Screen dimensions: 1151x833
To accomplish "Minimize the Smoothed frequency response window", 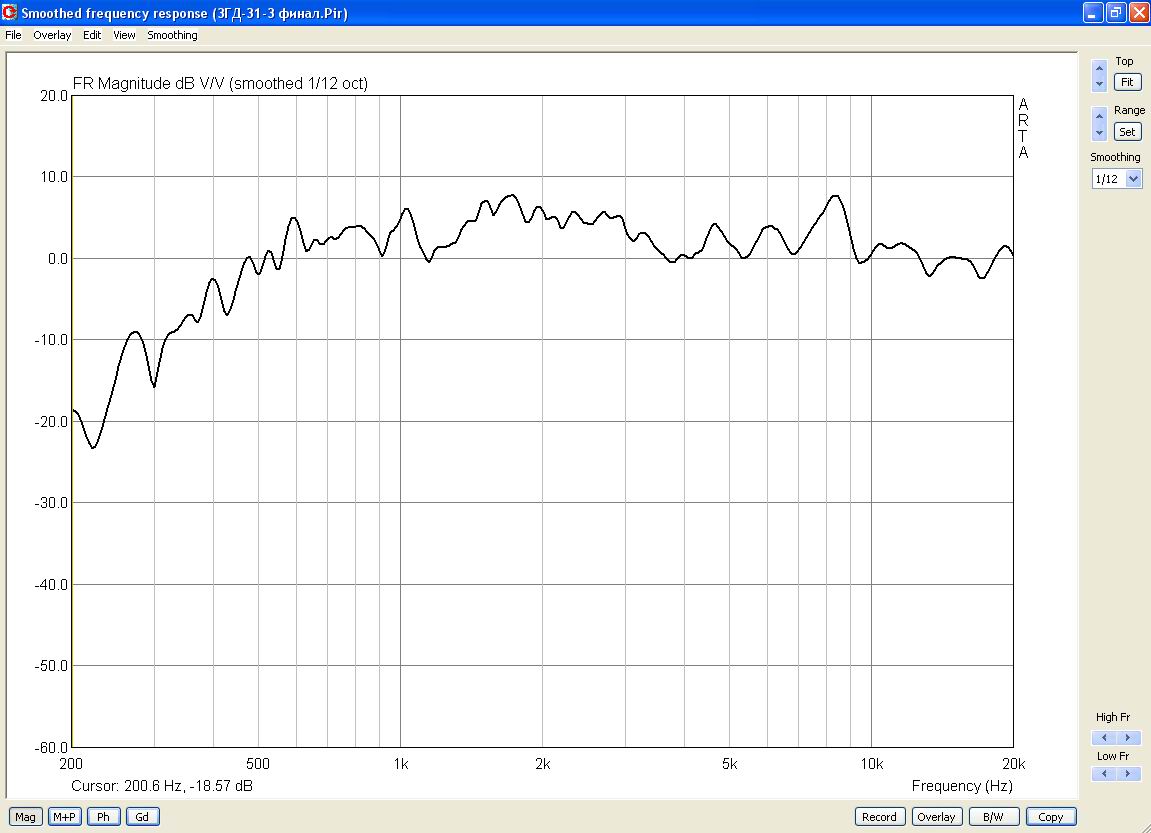I will tap(1092, 12).
